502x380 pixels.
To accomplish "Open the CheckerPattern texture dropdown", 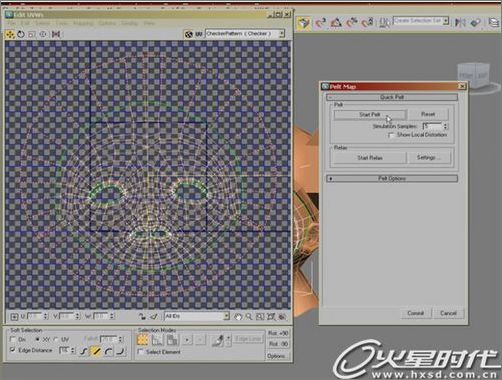I will coord(245,34).
